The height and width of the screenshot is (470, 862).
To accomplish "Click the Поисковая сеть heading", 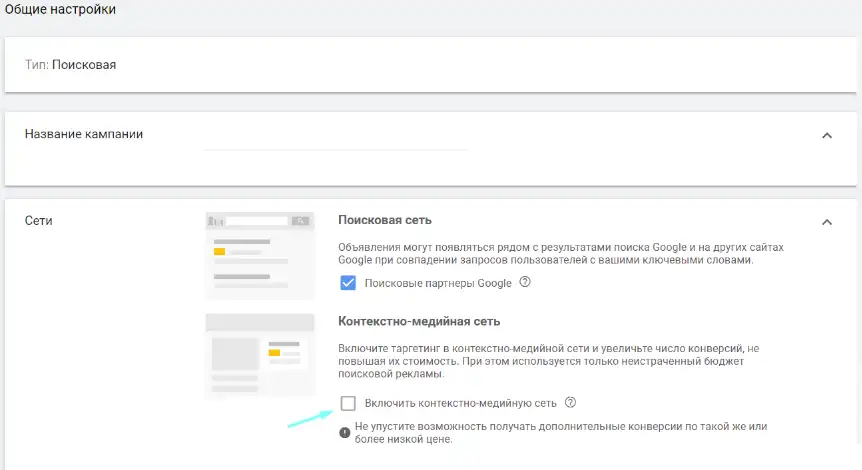I will (385, 220).
